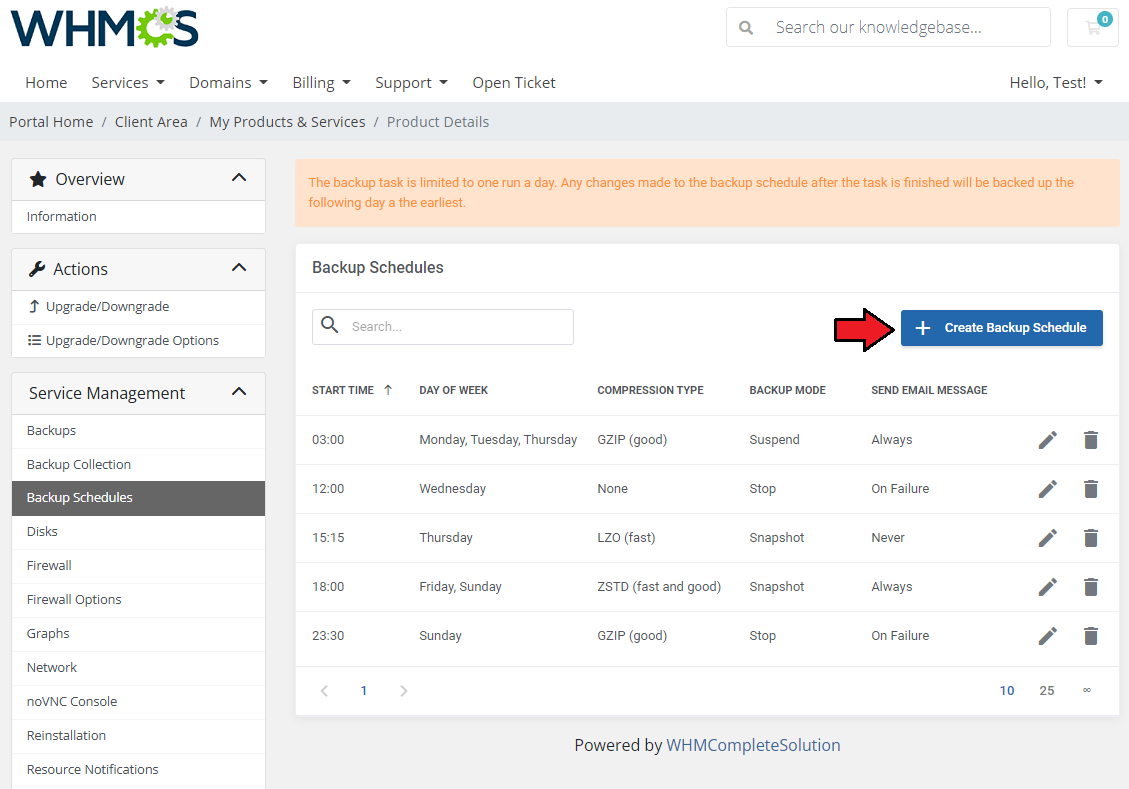Open Information in Overview panel
This screenshot has height=789, width=1129.
[138, 217]
